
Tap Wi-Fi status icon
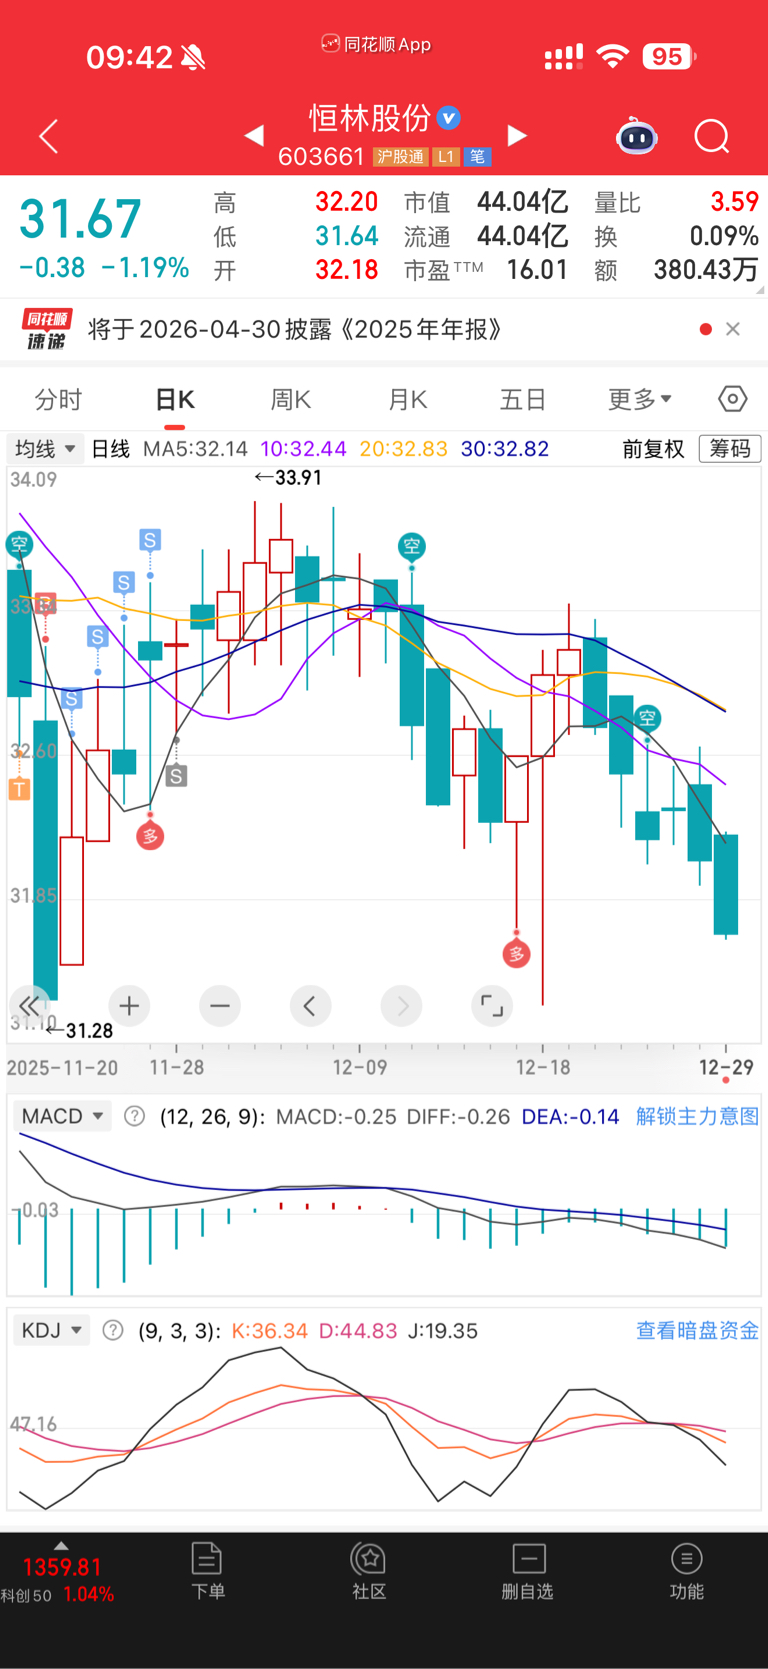pyautogui.click(x=612, y=56)
